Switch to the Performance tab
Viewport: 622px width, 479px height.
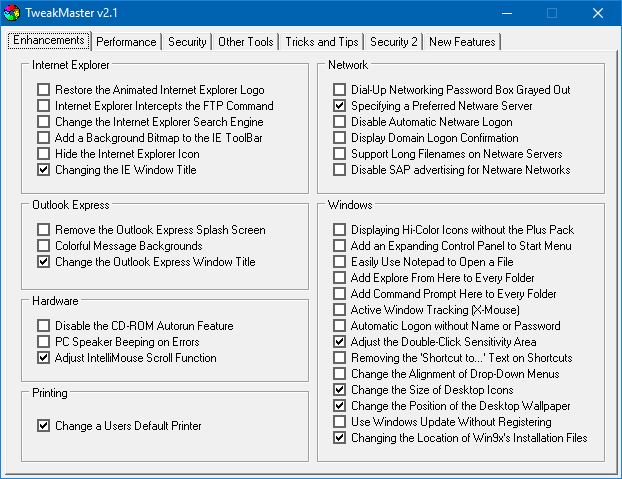pos(126,42)
